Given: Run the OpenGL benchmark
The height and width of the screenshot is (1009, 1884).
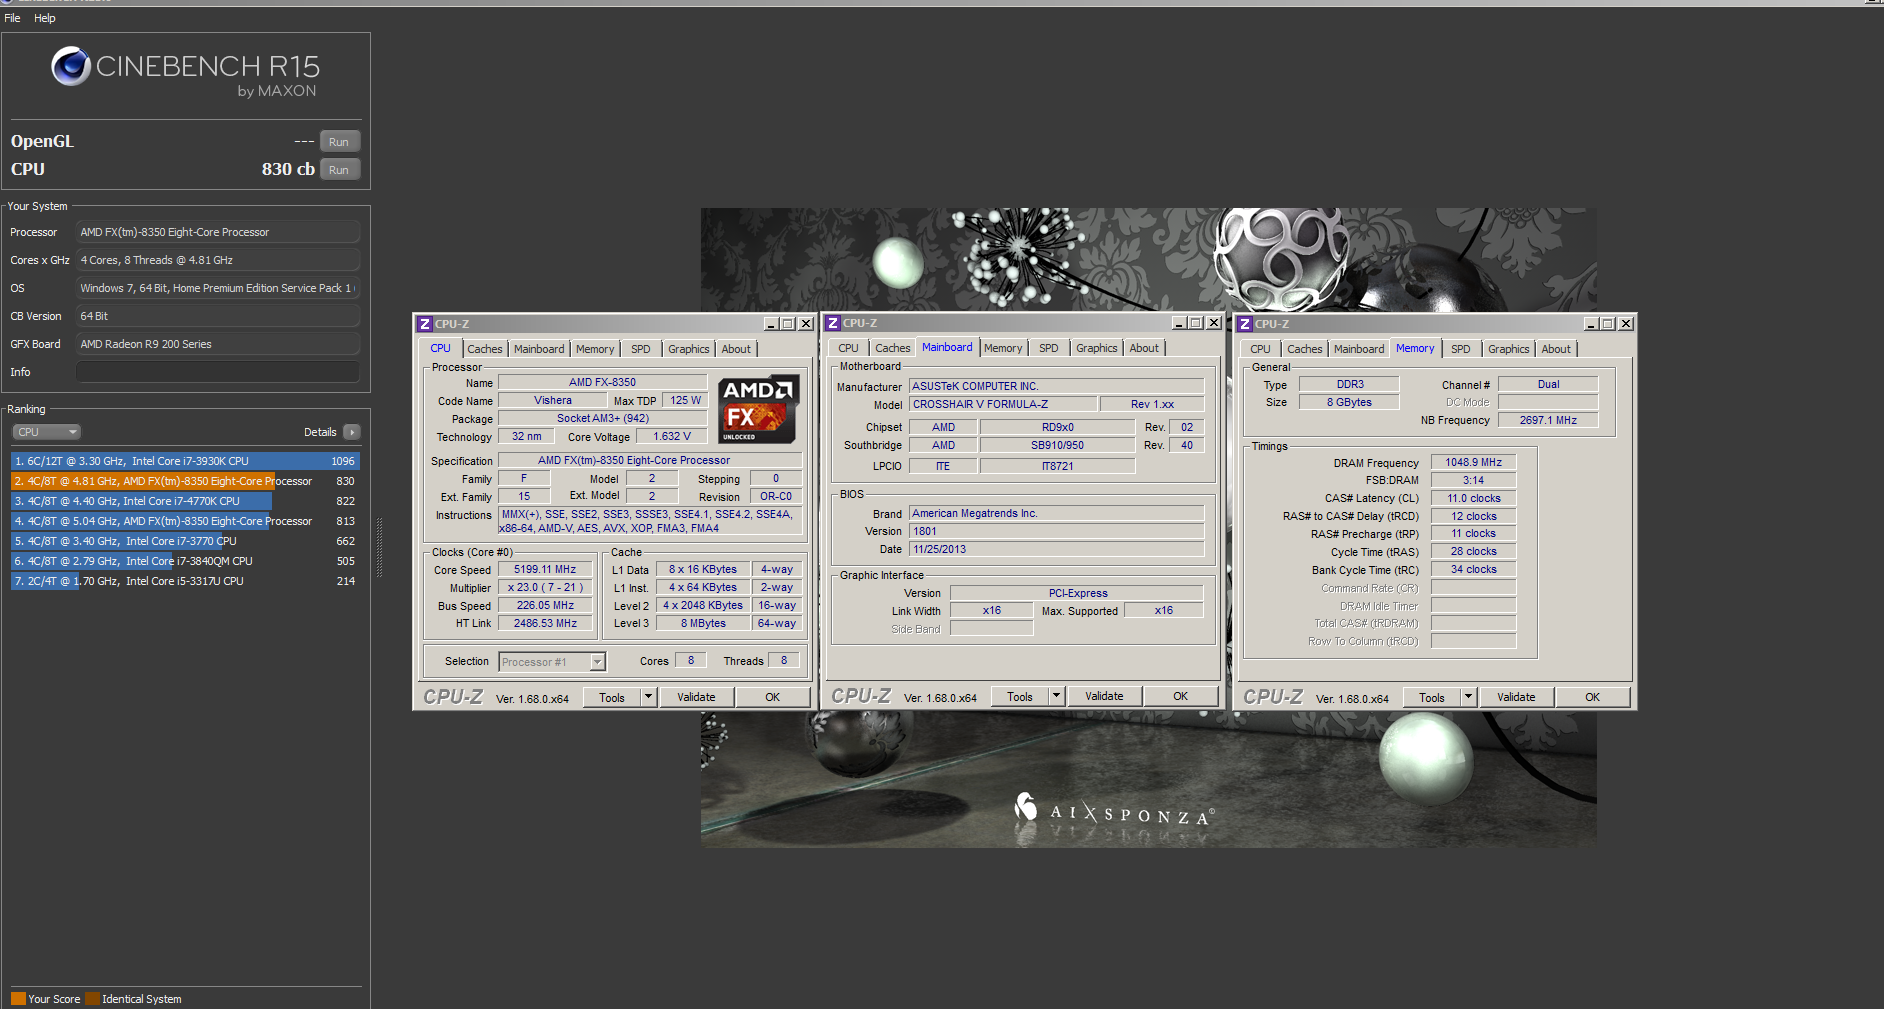Looking at the screenshot, I should [x=339, y=142].
